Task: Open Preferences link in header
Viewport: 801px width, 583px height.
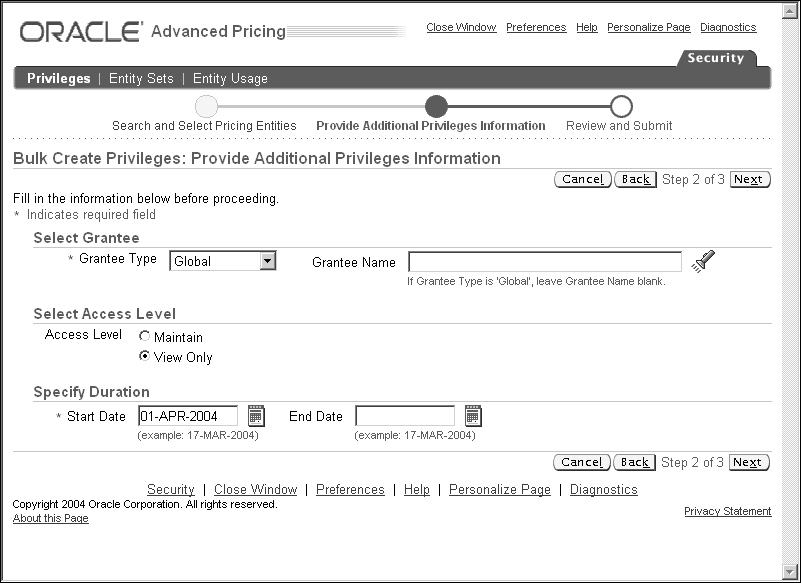Action: click(x=536, y=27)
